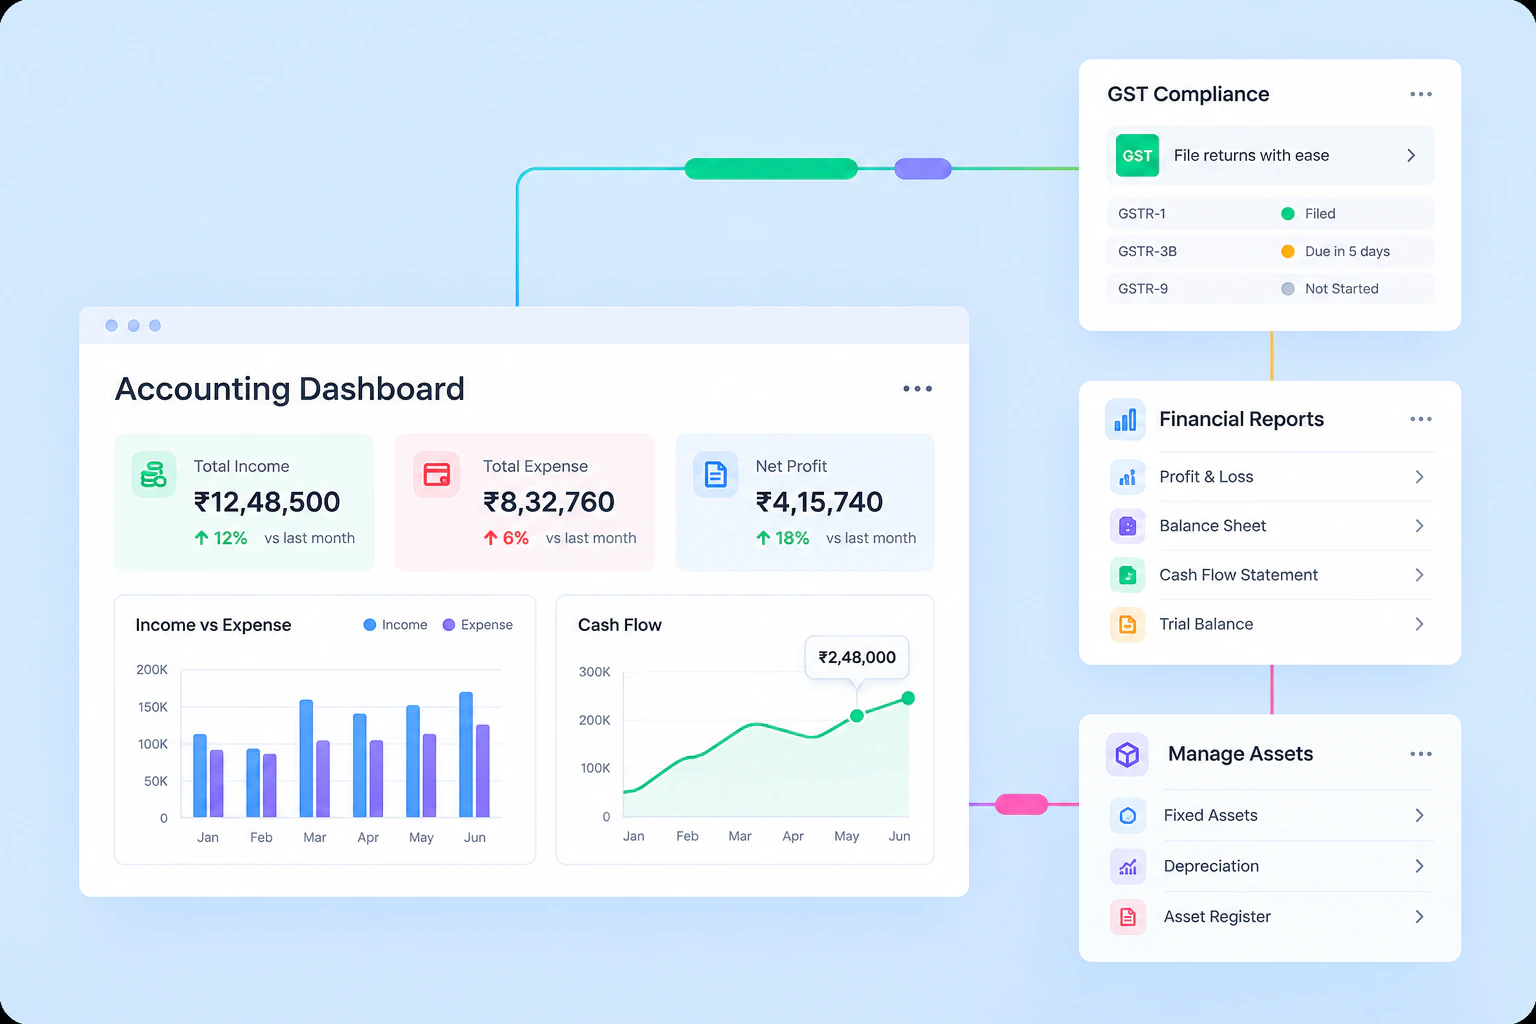Expand the Trial Balance chevron
This screenshot has width=1536, height=1024.
1419,624
